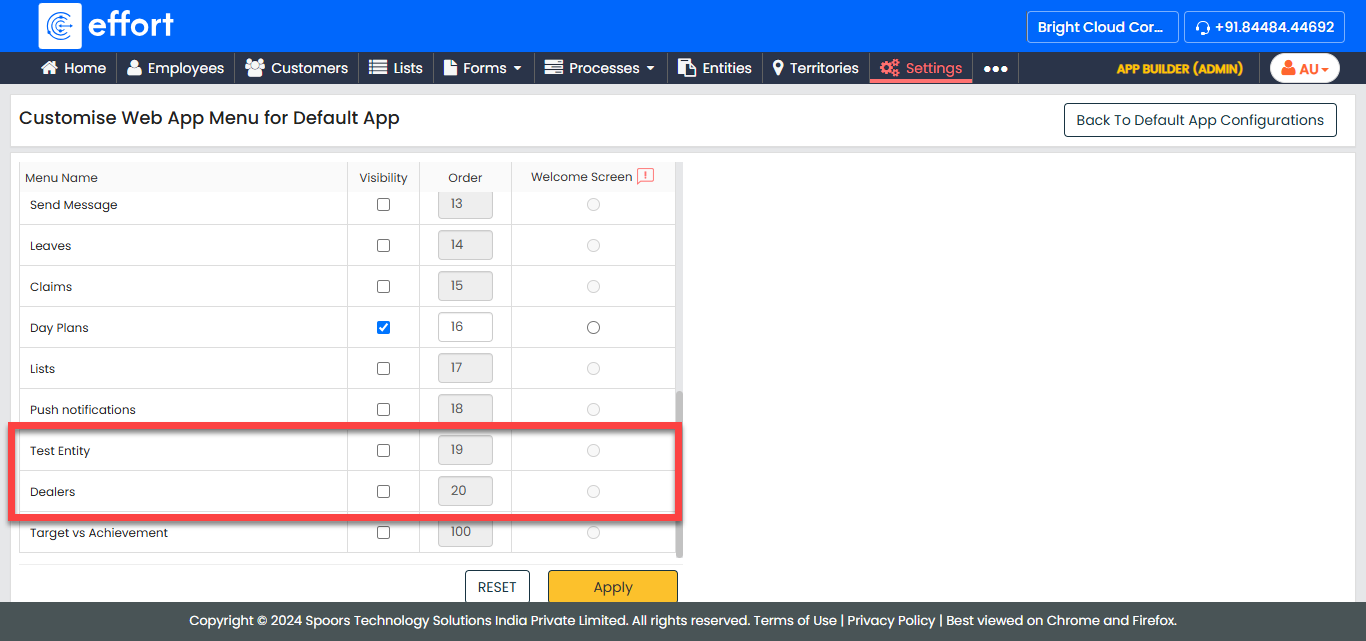Open Customers via the group icon
This screenshot has width=1366, height=641.
pos(255,68)
